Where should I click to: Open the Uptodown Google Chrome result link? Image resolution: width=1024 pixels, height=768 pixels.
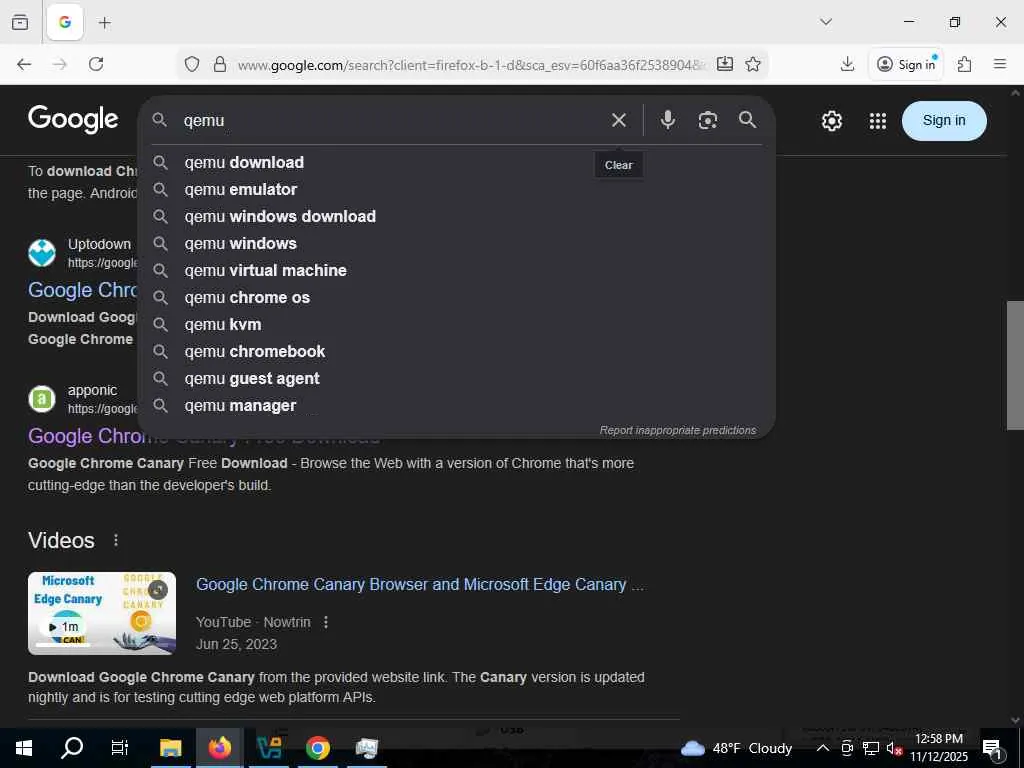[82, 290]
